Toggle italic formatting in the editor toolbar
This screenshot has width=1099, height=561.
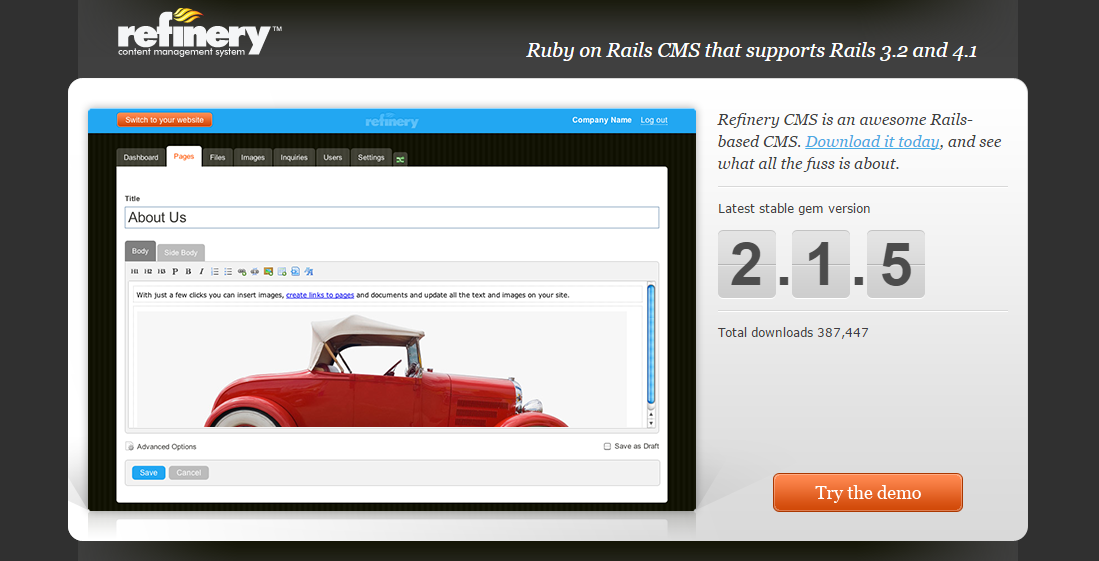pos(201,271)
